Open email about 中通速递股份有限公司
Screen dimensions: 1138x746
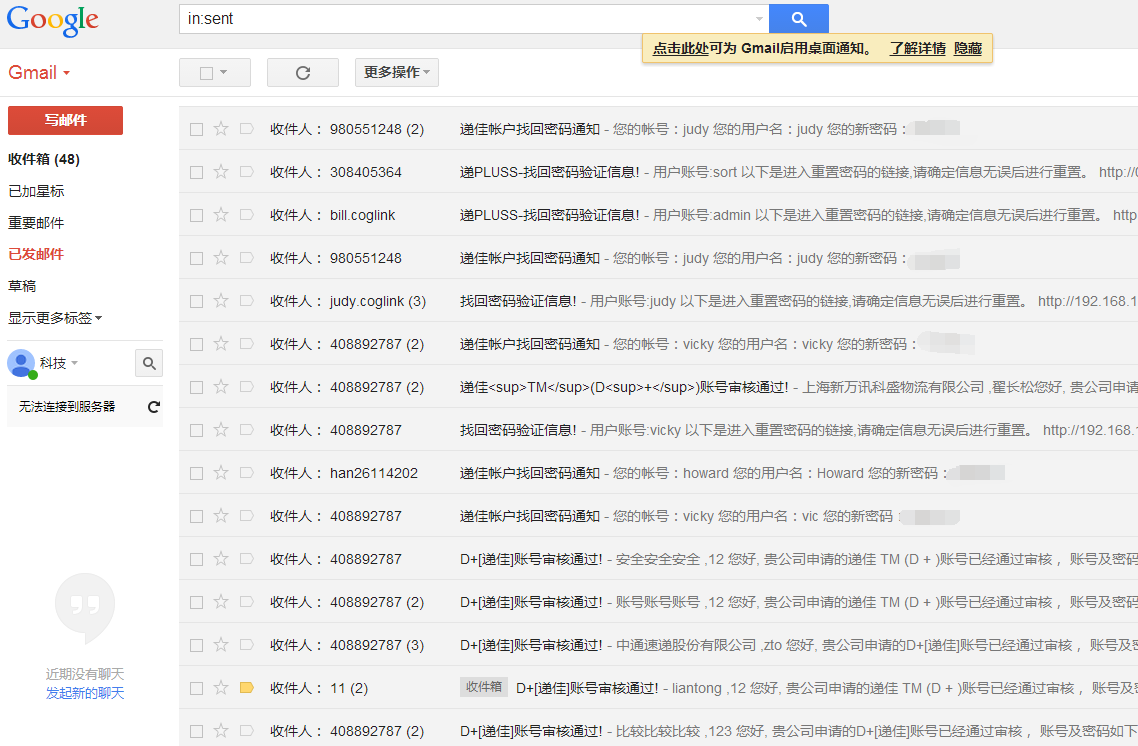point(658,645)
